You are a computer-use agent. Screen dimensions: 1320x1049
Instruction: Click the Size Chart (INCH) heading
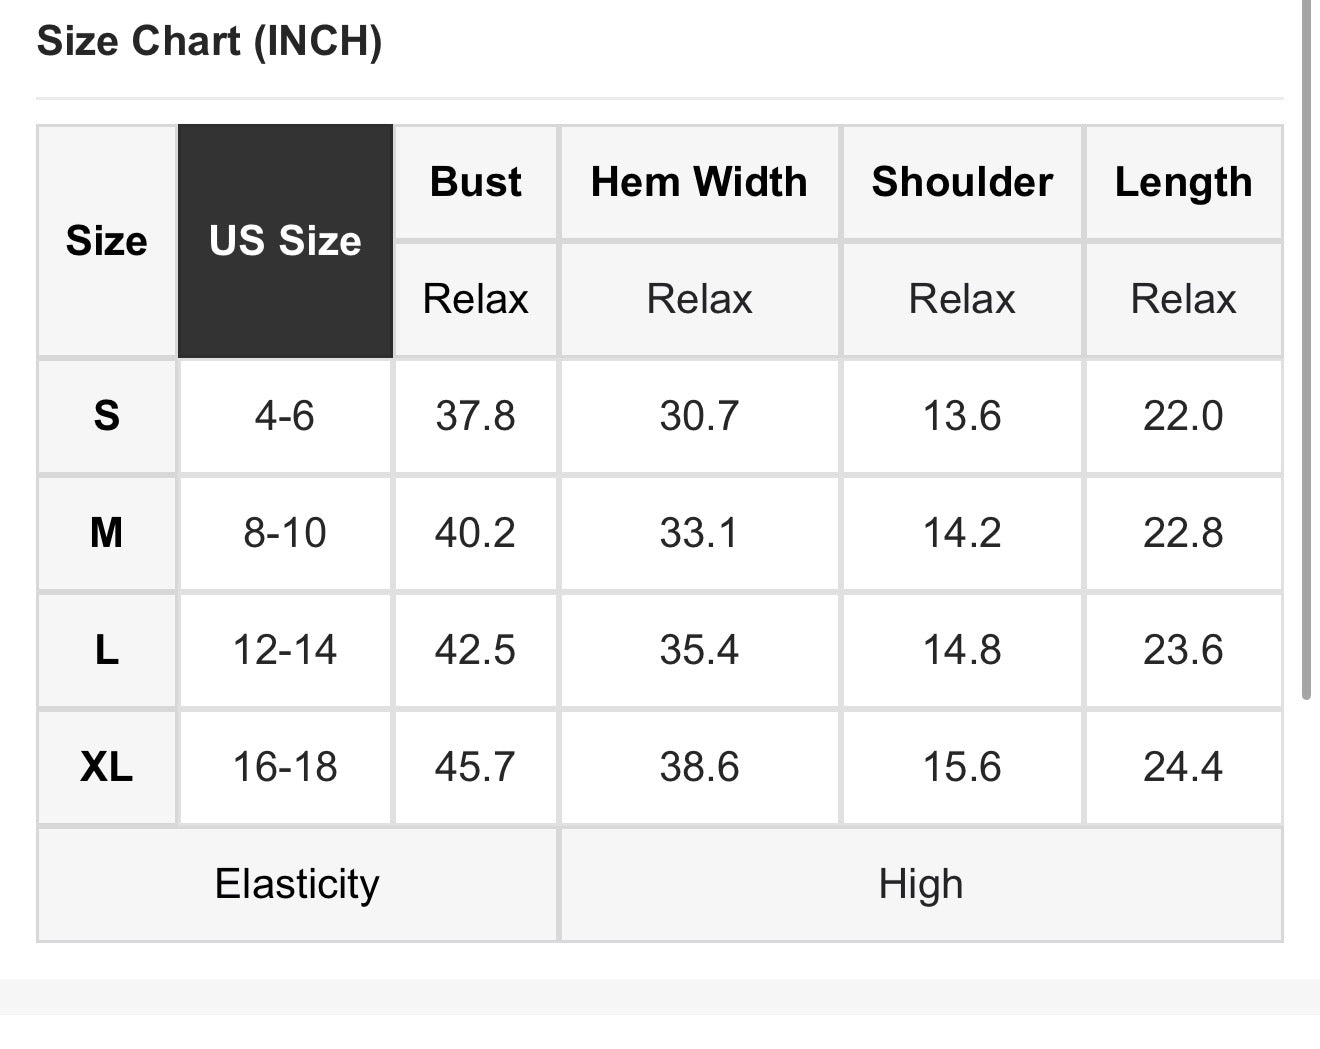pyautogui.click(x=209, y=41)
